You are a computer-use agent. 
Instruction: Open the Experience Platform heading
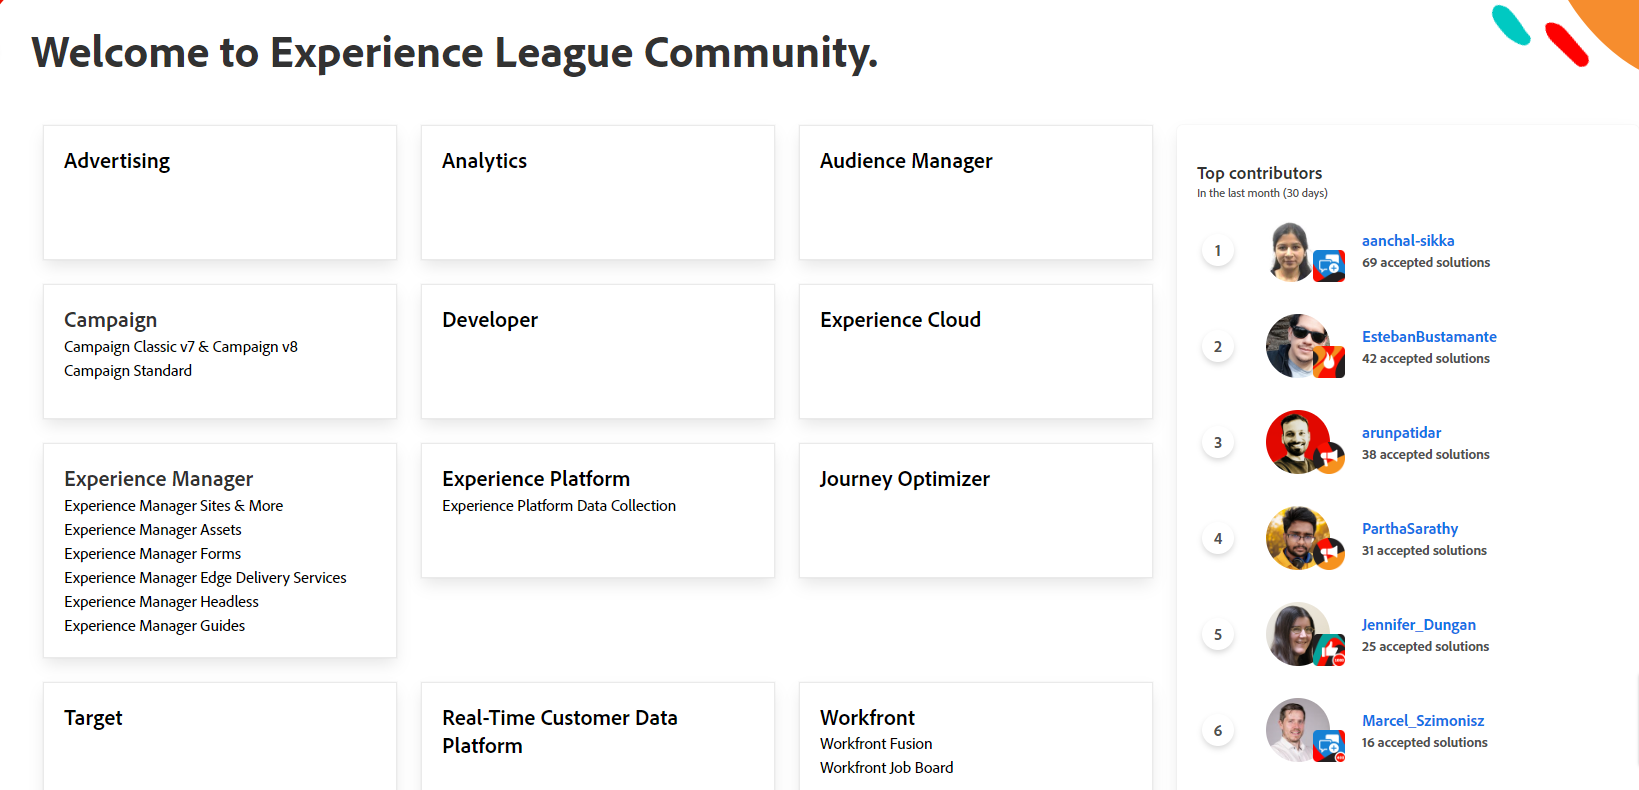pyautogui.click(x=536, y=479)
